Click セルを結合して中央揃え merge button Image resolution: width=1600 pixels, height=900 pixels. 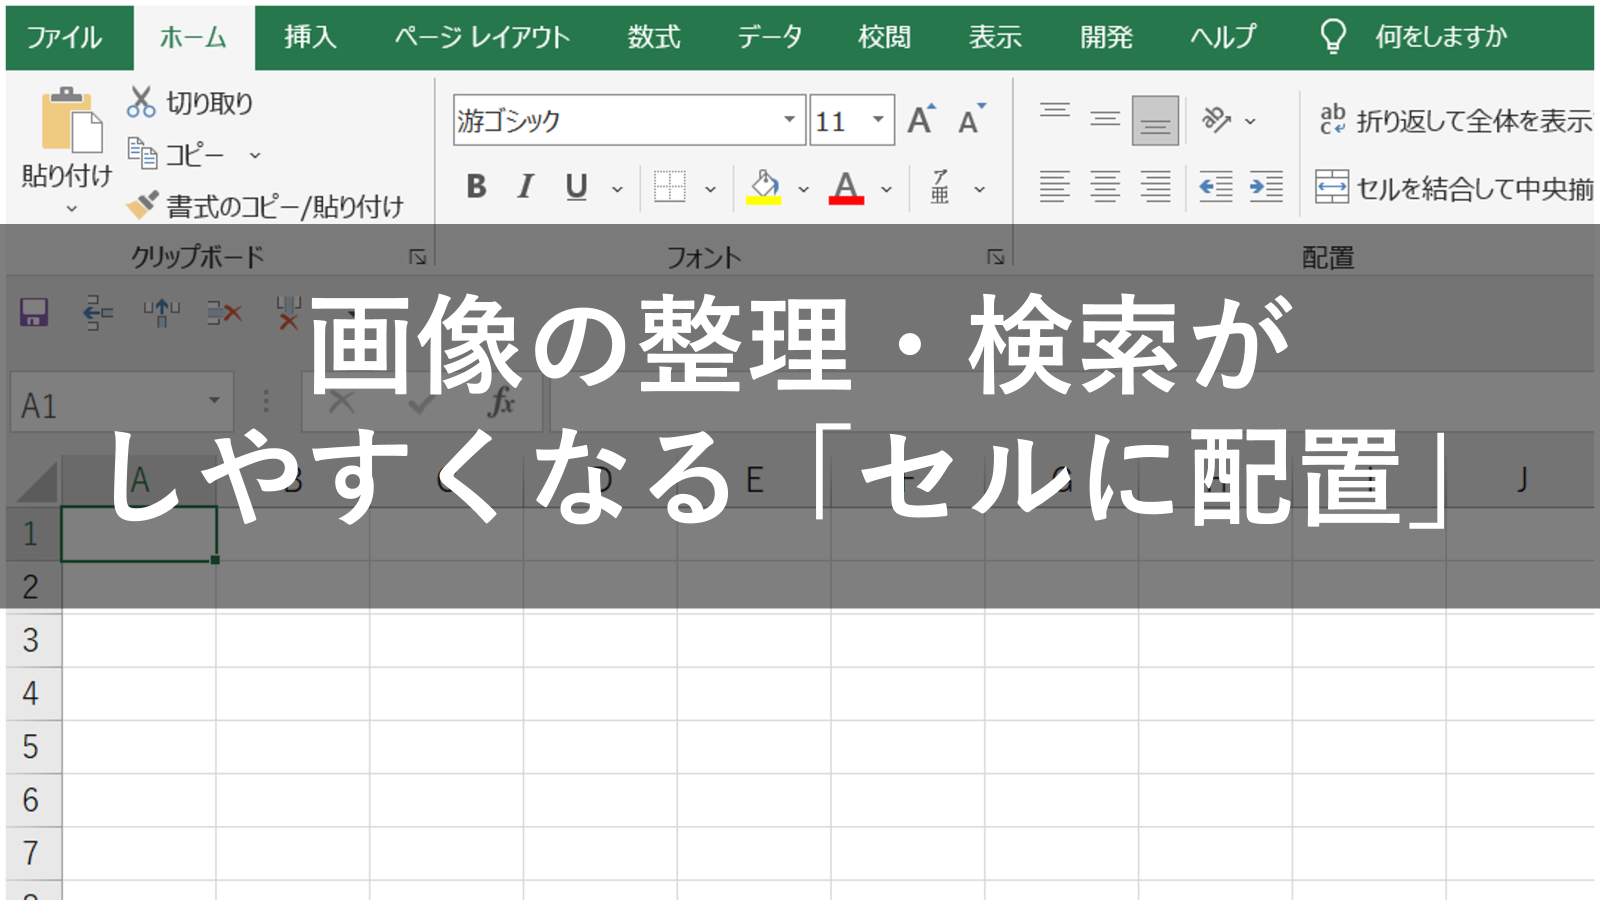point(1455,187)
